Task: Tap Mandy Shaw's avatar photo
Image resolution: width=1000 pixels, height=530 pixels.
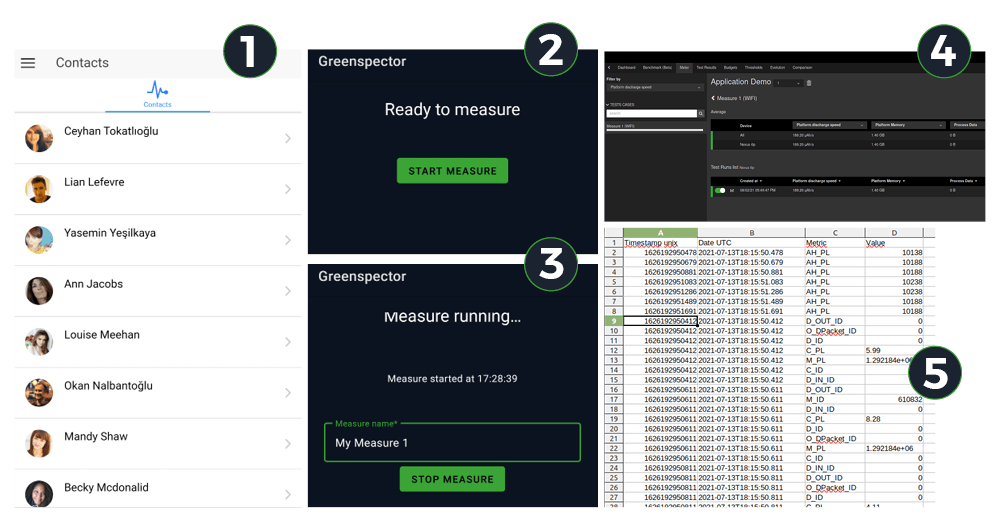Action: tap(39, 444)
